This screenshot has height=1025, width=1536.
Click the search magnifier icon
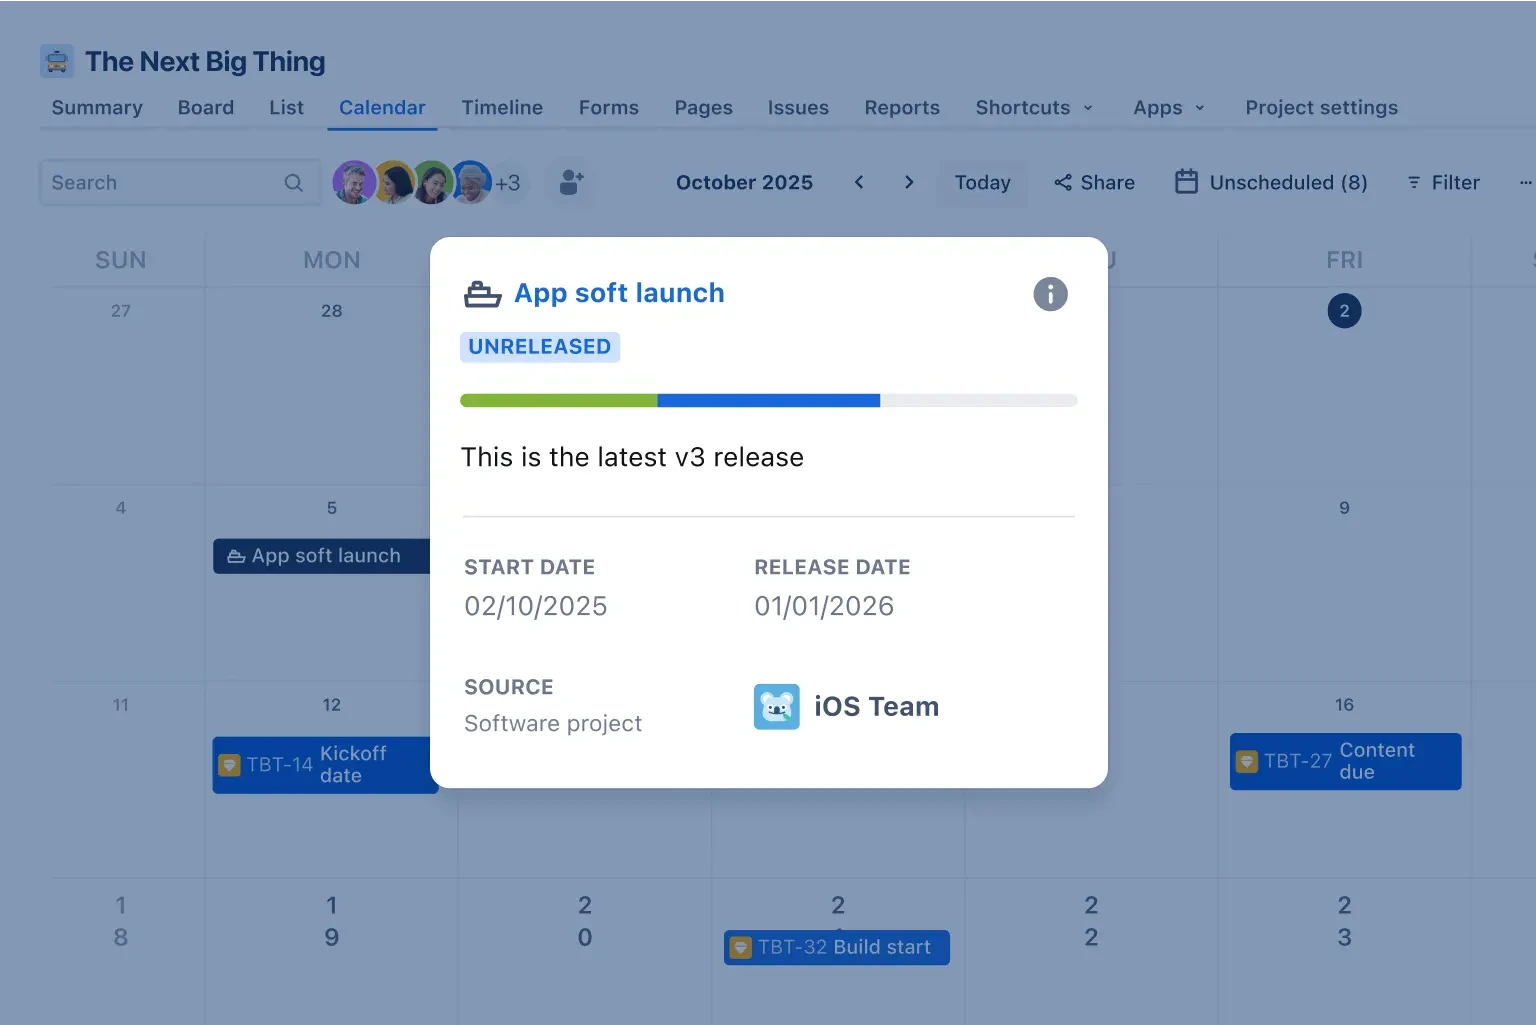tap(293, 182)
